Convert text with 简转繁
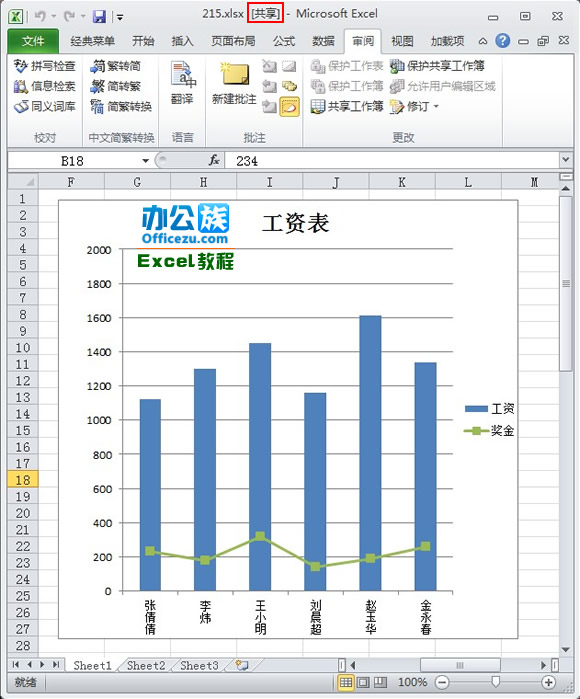The height and width of the screenshot is (699, 580). [x=115, y=86]
